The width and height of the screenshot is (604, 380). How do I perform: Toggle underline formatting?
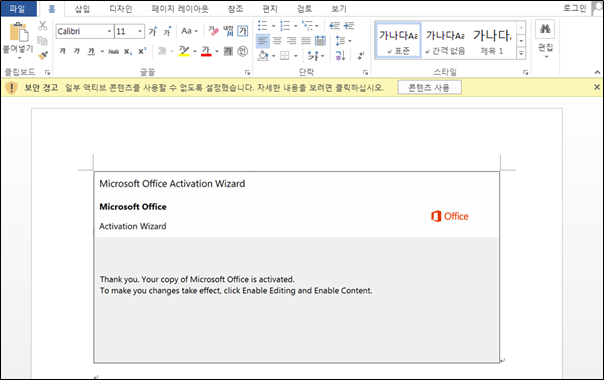pos(91,51)
